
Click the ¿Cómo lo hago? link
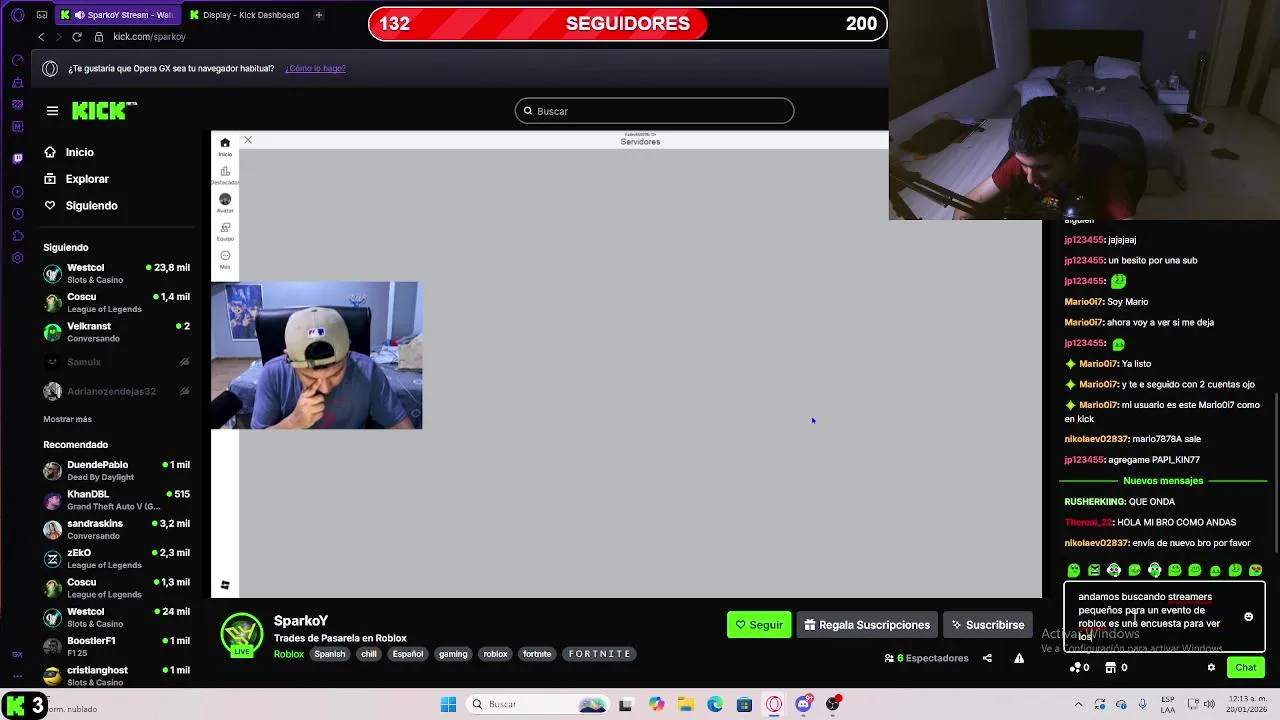(315, 68)
